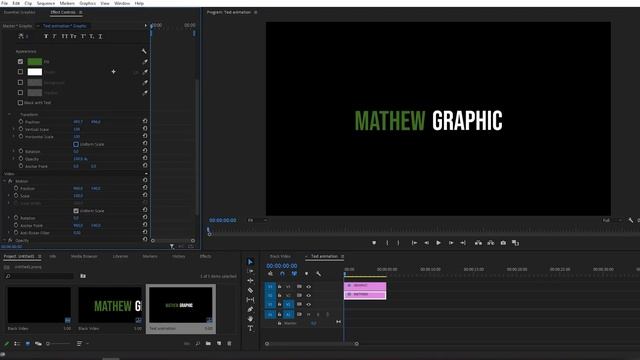Click New Bin icon in Project panel

coord(209,344)
